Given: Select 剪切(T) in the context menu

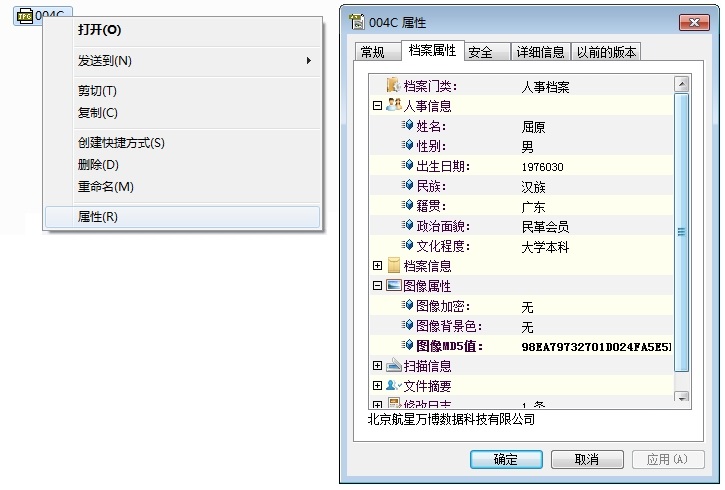Looking at the screenshot, I should (x=182, y=91).
